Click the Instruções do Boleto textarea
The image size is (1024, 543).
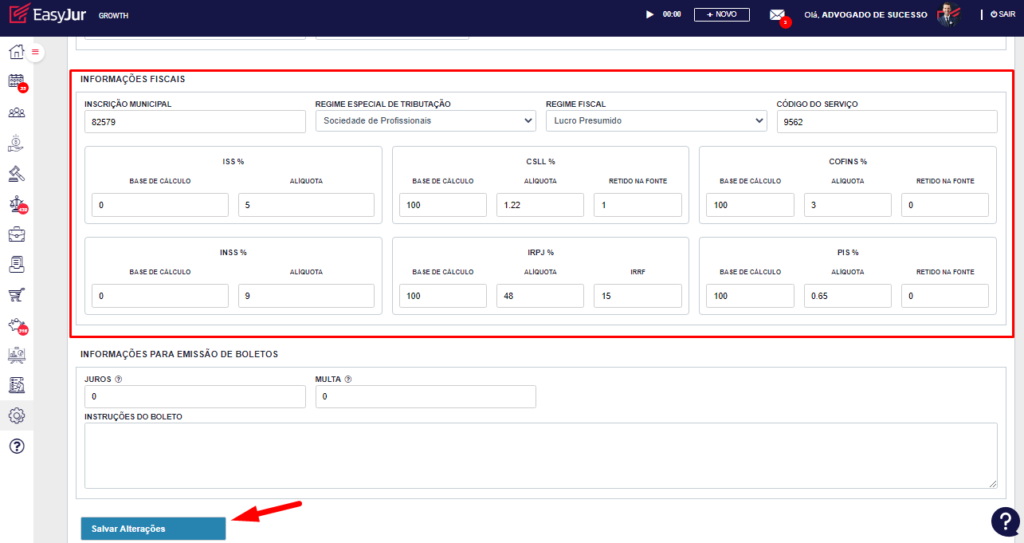541,455
